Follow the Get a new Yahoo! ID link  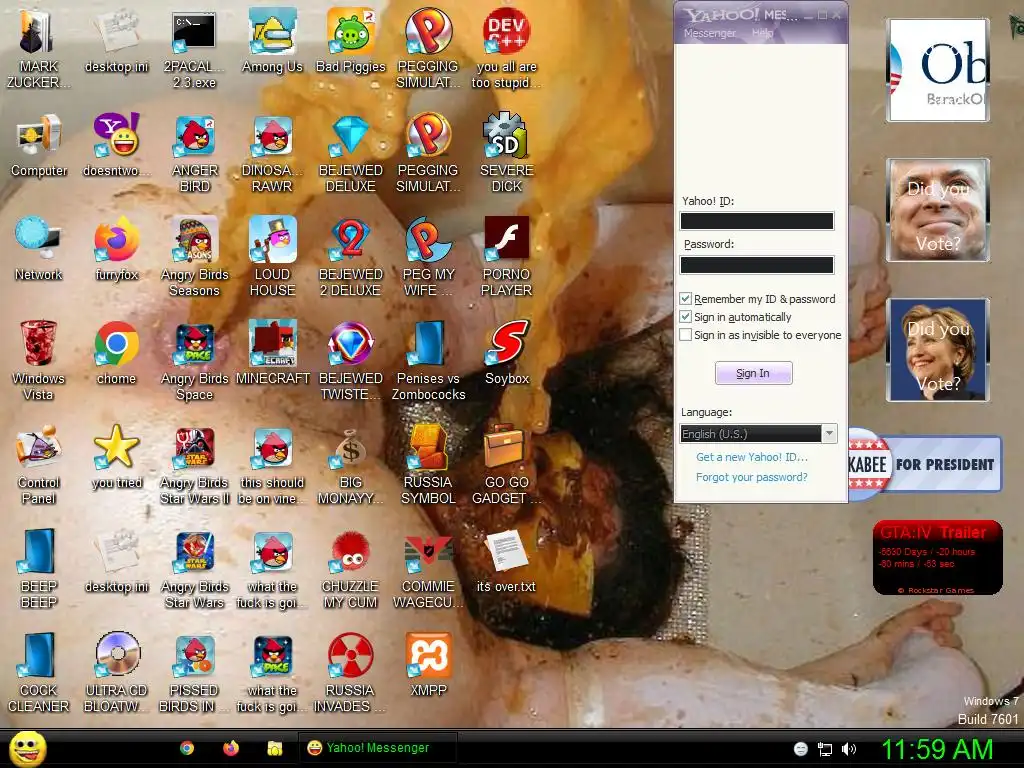click(752, 457)
